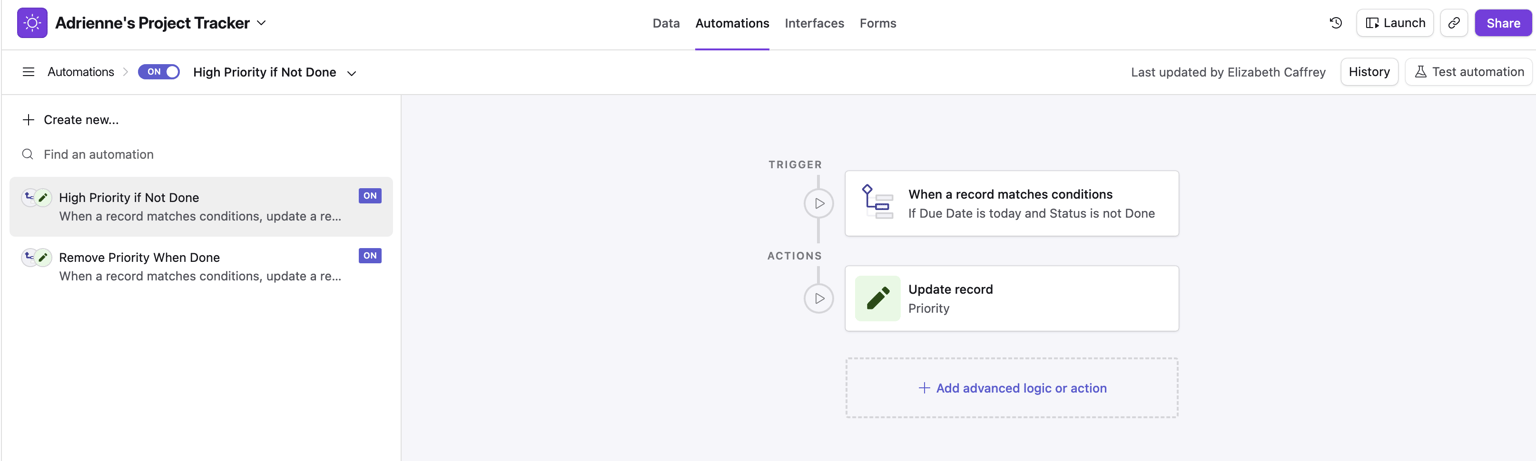Click the plus icon next to Create new
1536x461 pixels.
point(28,120)
